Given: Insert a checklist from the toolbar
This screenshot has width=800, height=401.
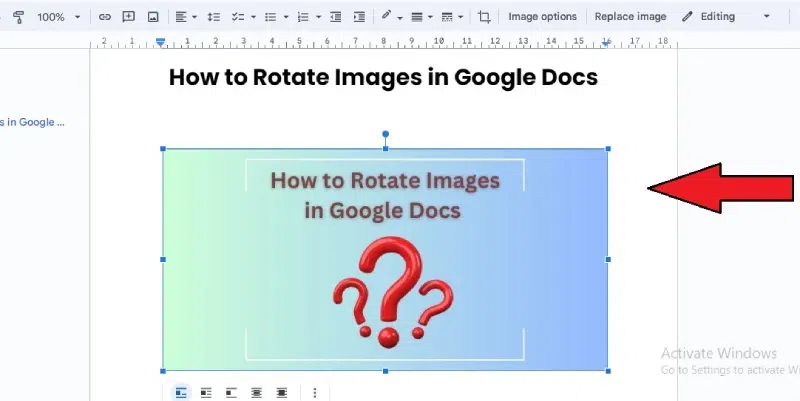Looking at the screenshot, I should point(238,17).
